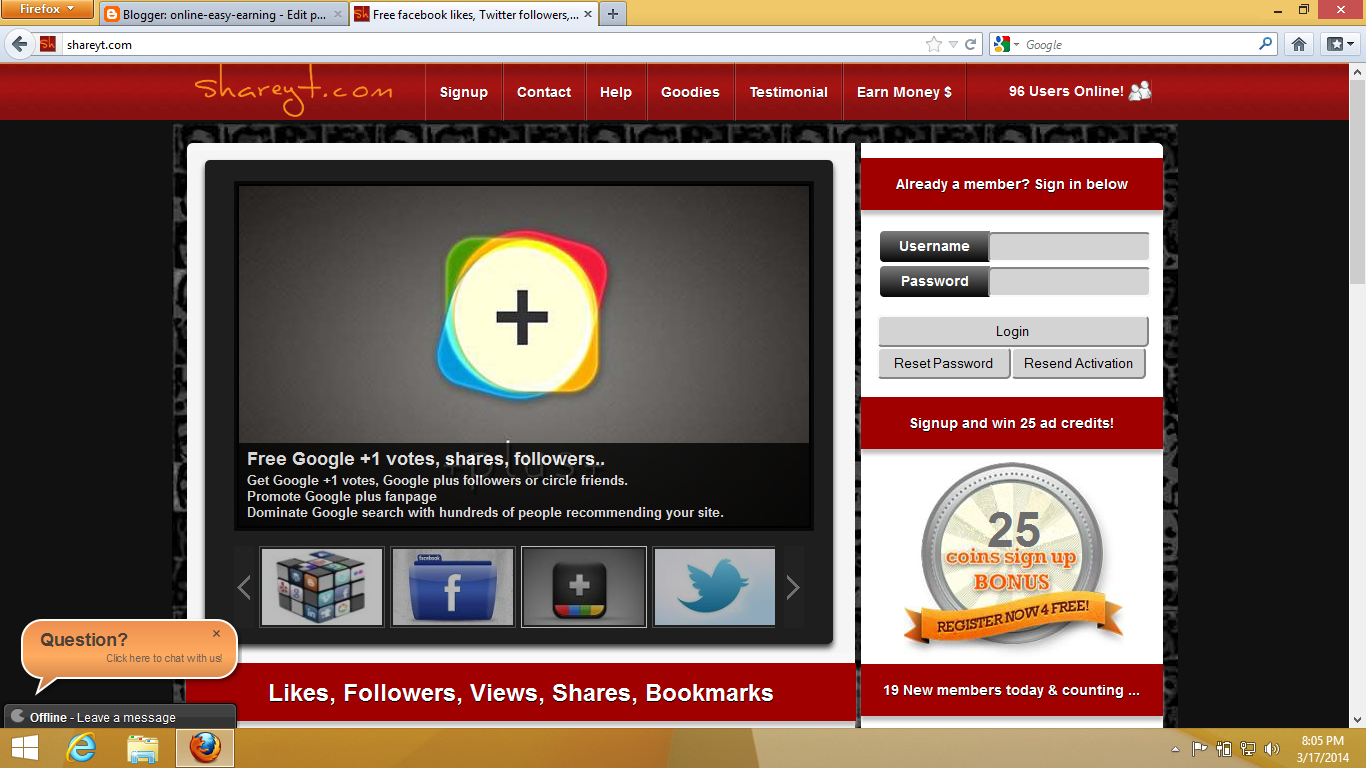Show next slider thumbnails with right arrow
The width and height of the screenshot is (1366, 768).
coord(793,587)
